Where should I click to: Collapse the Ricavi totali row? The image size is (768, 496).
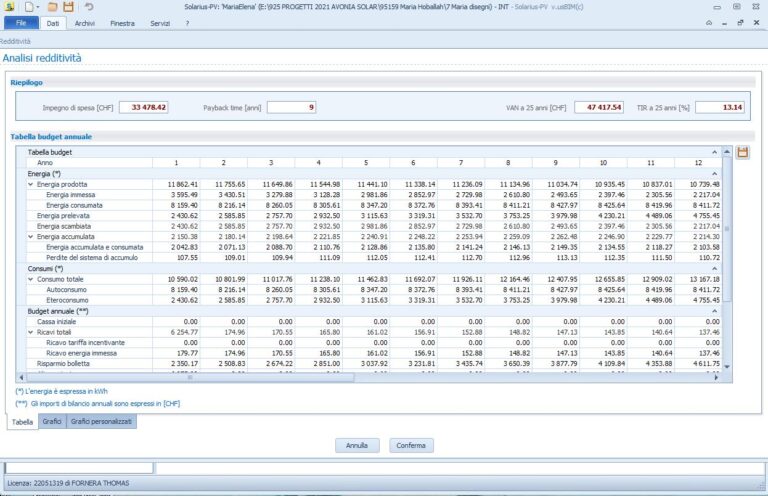click(31, 332)
